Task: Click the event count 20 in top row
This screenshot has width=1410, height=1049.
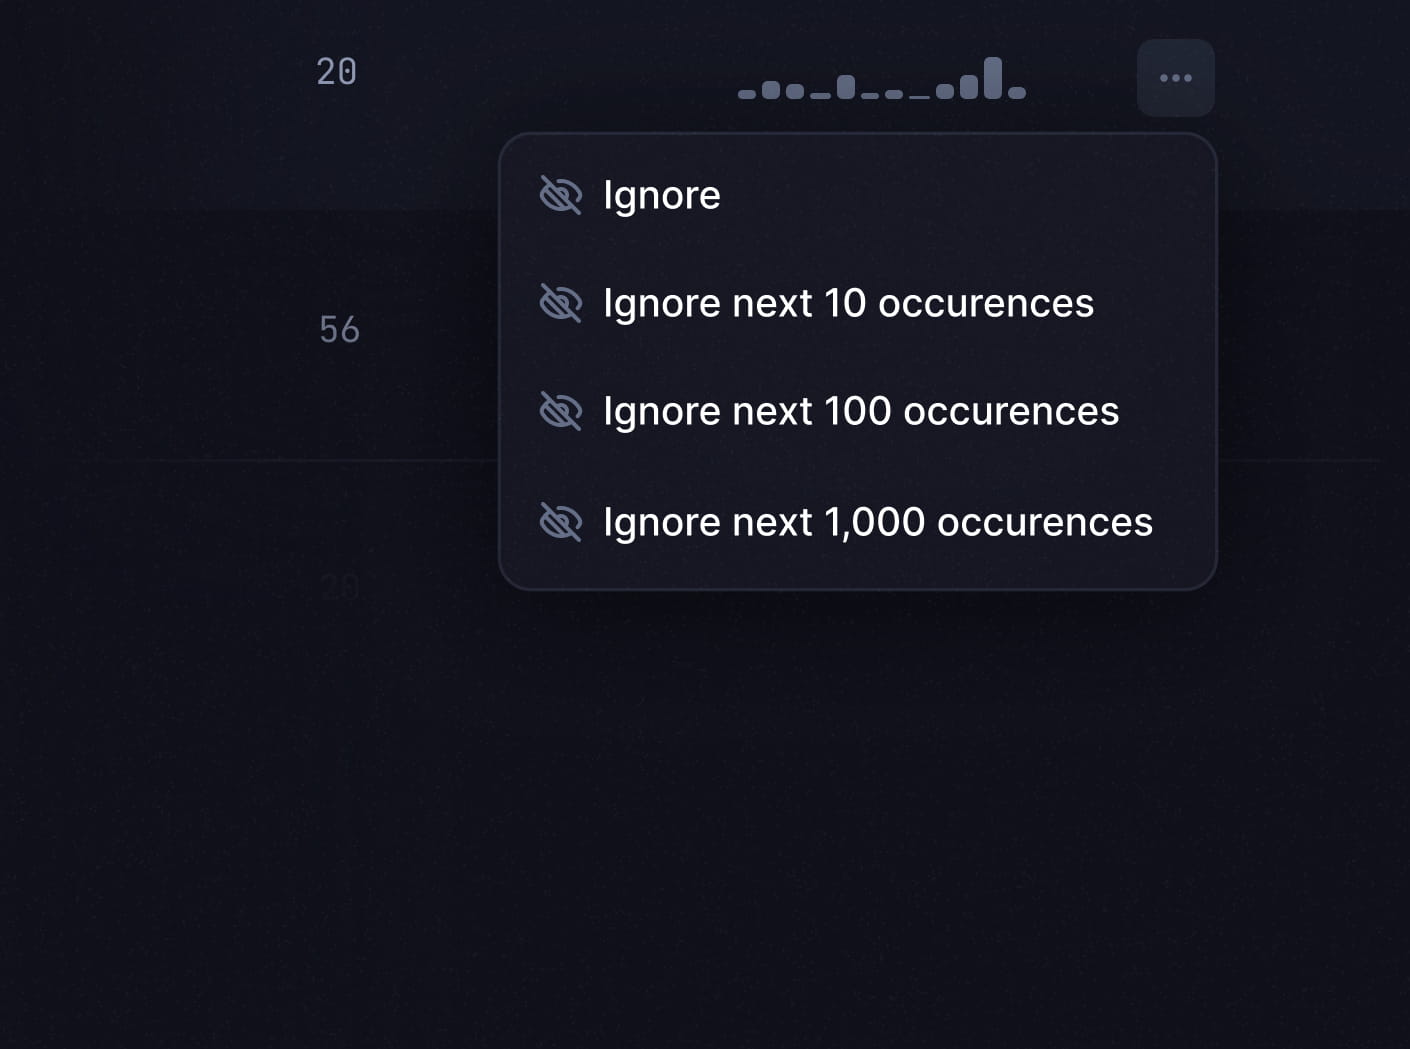Action: 336,72
